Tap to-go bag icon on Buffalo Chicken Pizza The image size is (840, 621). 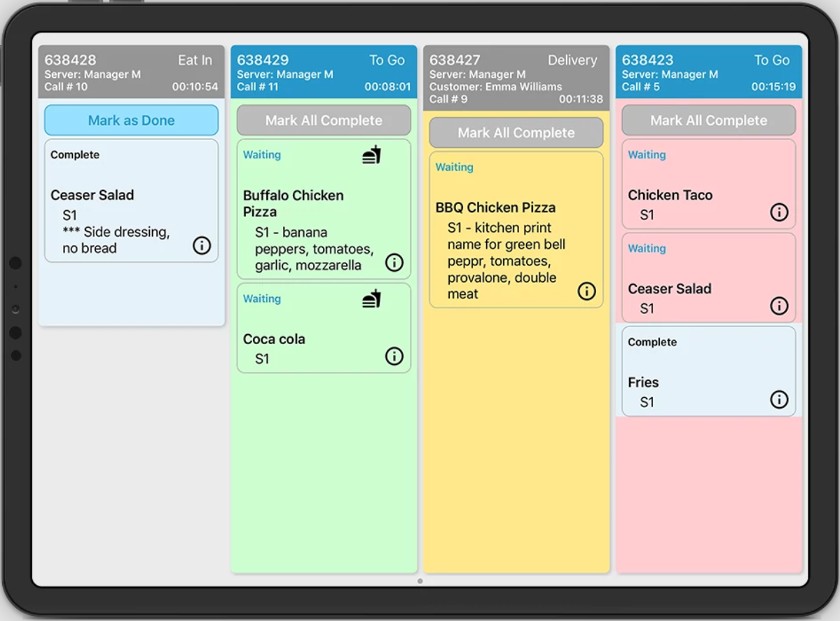[x=372, y=155]
